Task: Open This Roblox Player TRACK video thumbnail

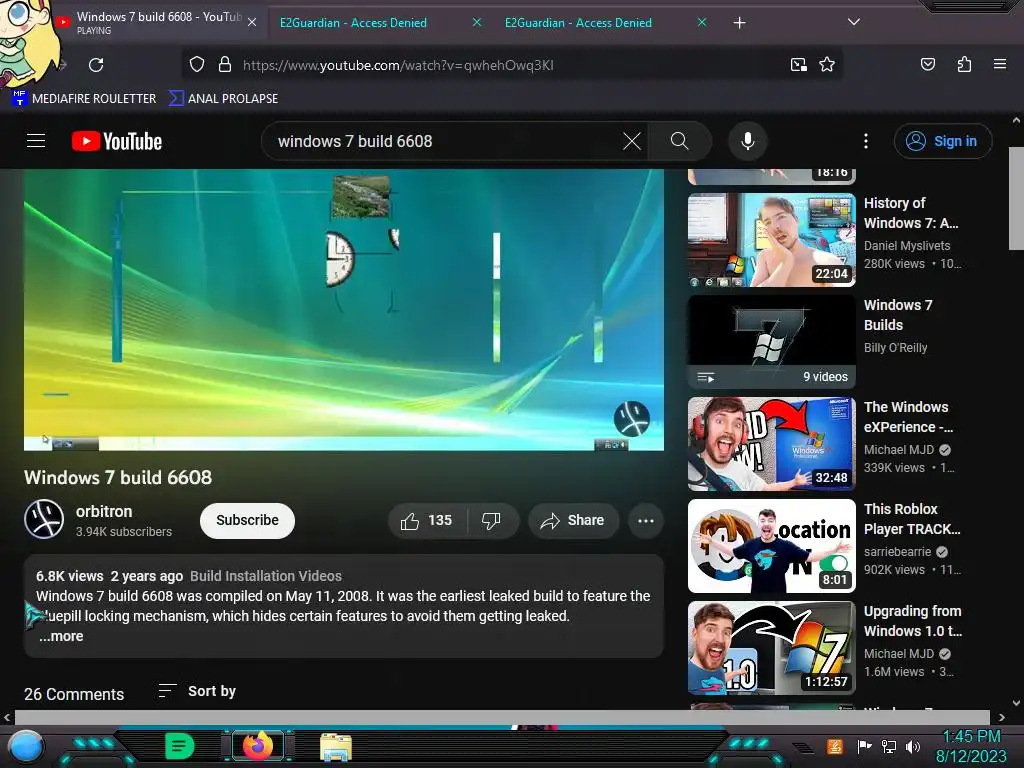Action: tap(771, 545)
